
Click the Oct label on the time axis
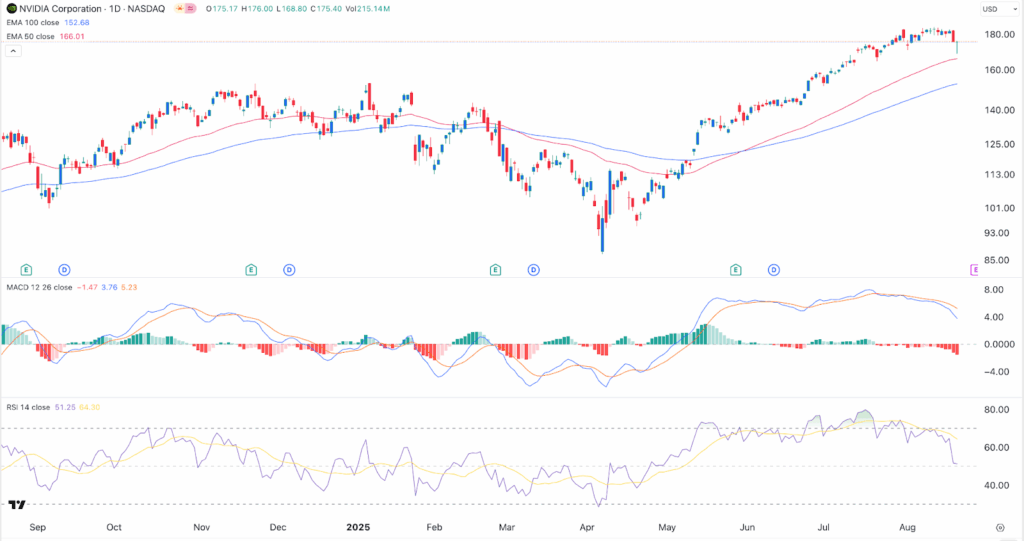click(114, 527)
